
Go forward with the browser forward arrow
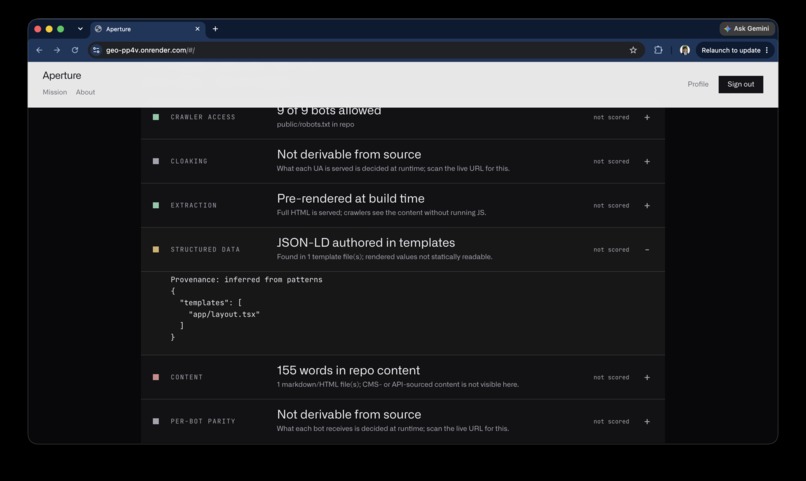click(57, 50)
